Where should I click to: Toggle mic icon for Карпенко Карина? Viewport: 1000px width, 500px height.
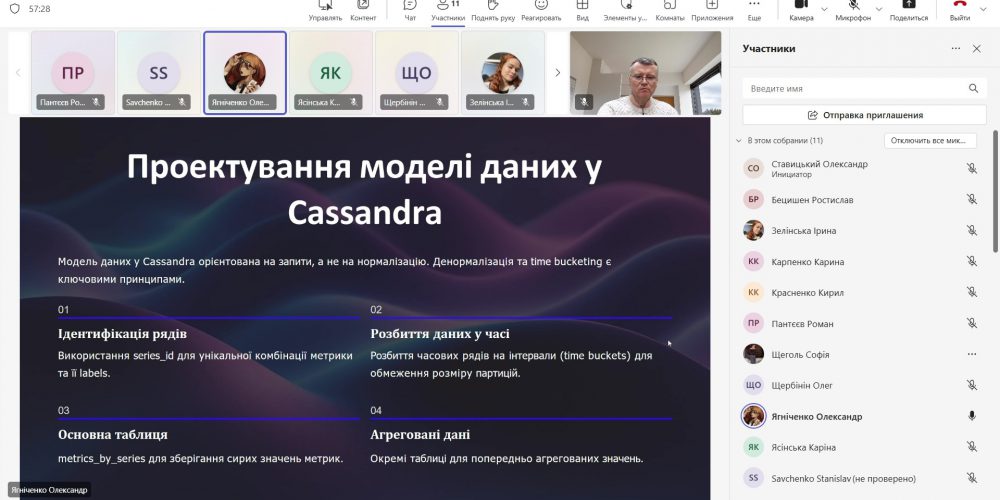971,261
